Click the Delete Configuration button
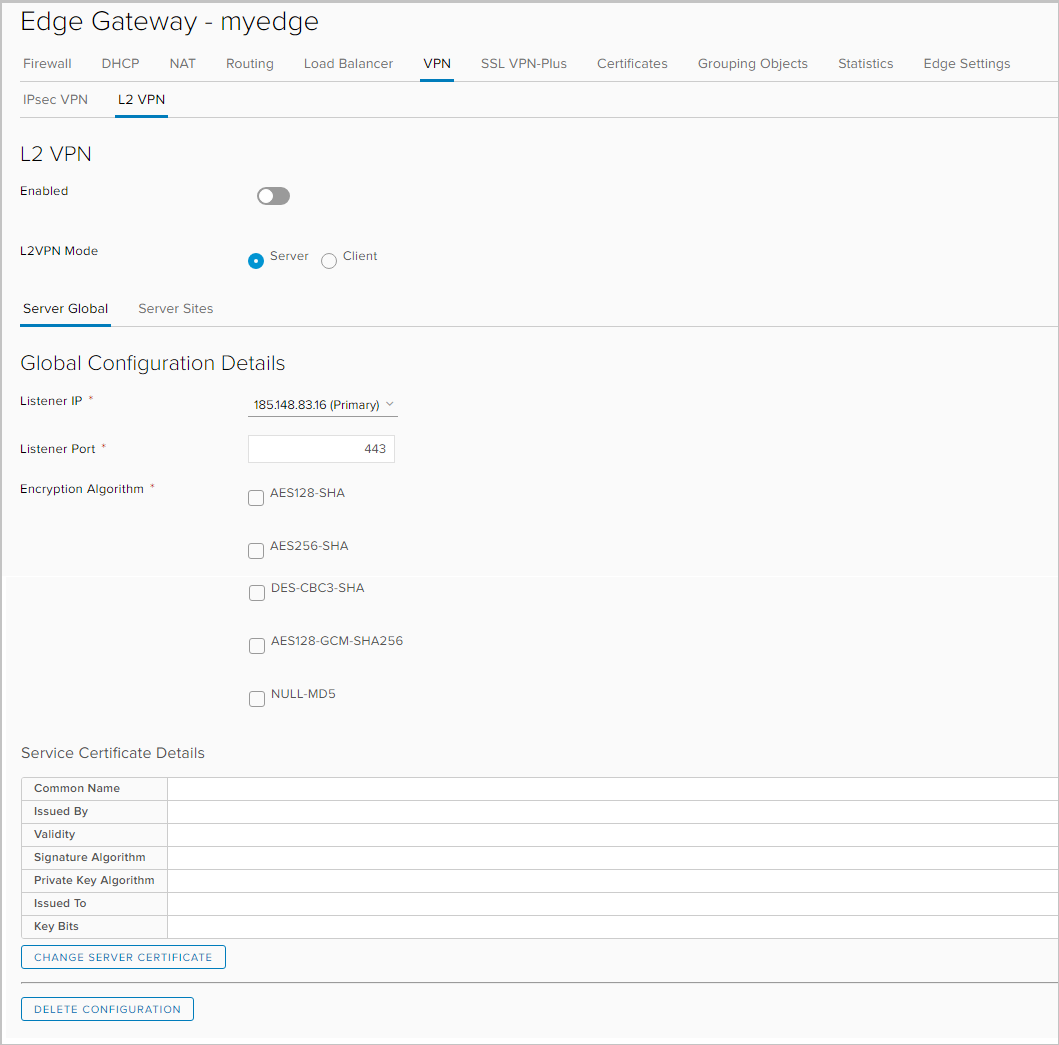Screen dimensions: 1059x1045 [x=107, y=1009]
